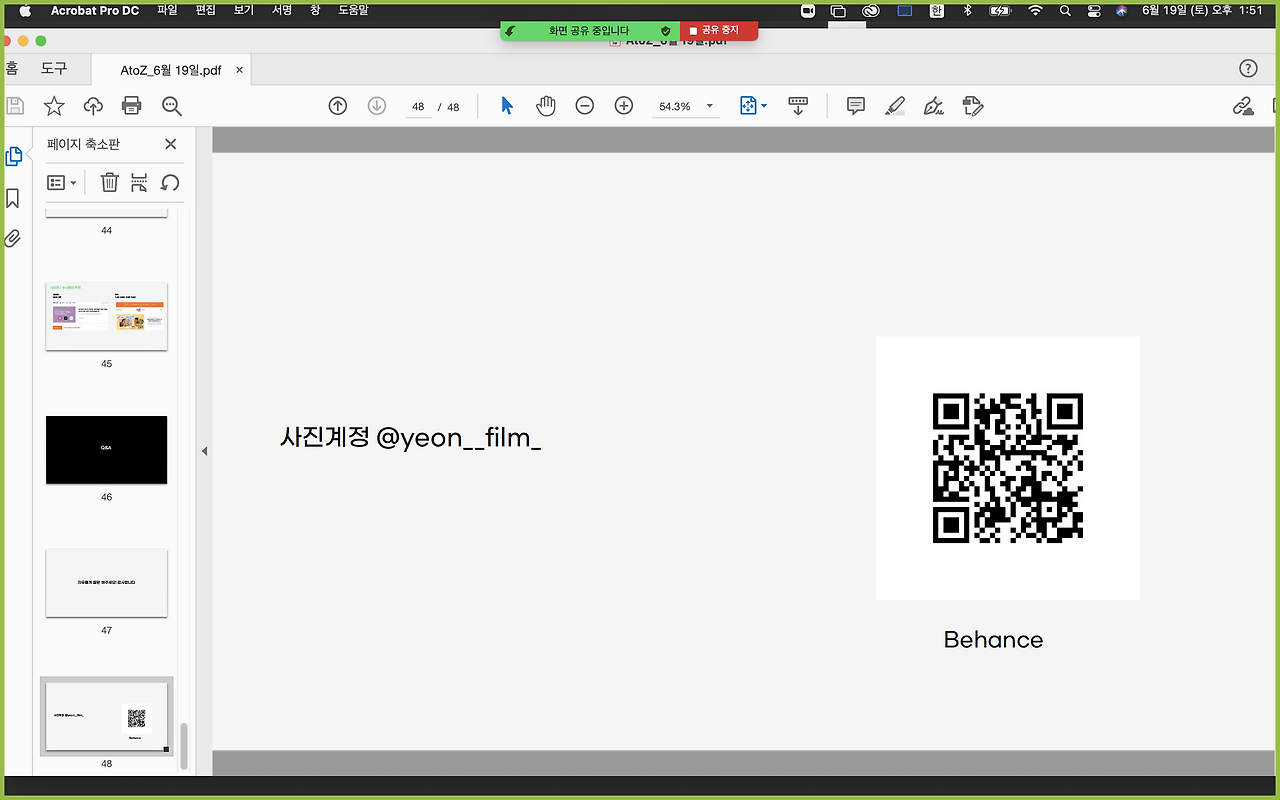1280x800 pixels.
Task: Close the page thumbnails panel
Action: click(170, 144)
